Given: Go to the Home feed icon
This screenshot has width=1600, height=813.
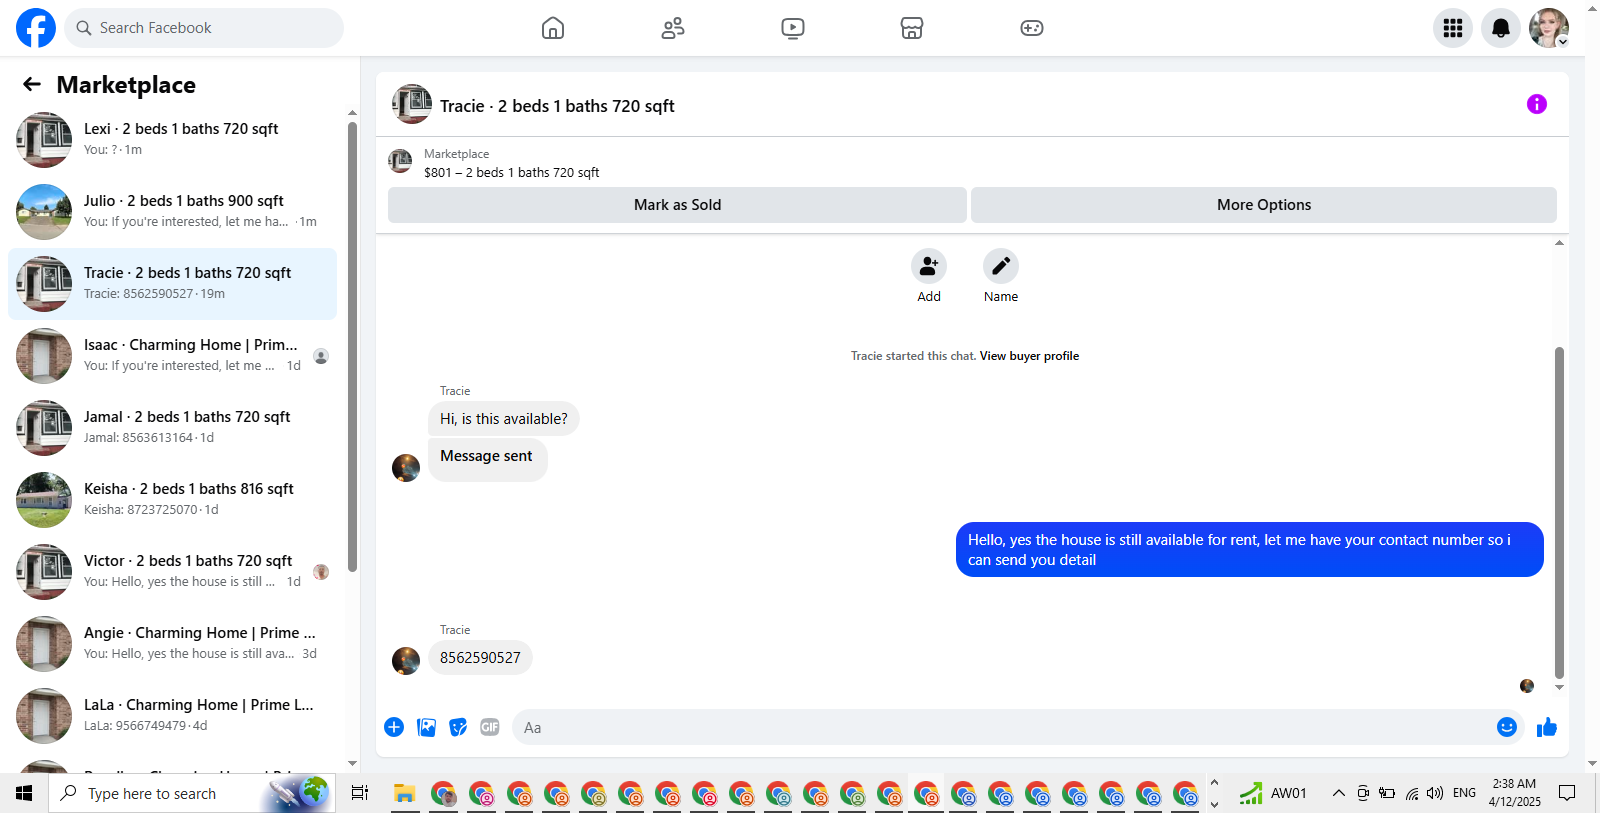Looking at the screenshot, I should 553,28.
